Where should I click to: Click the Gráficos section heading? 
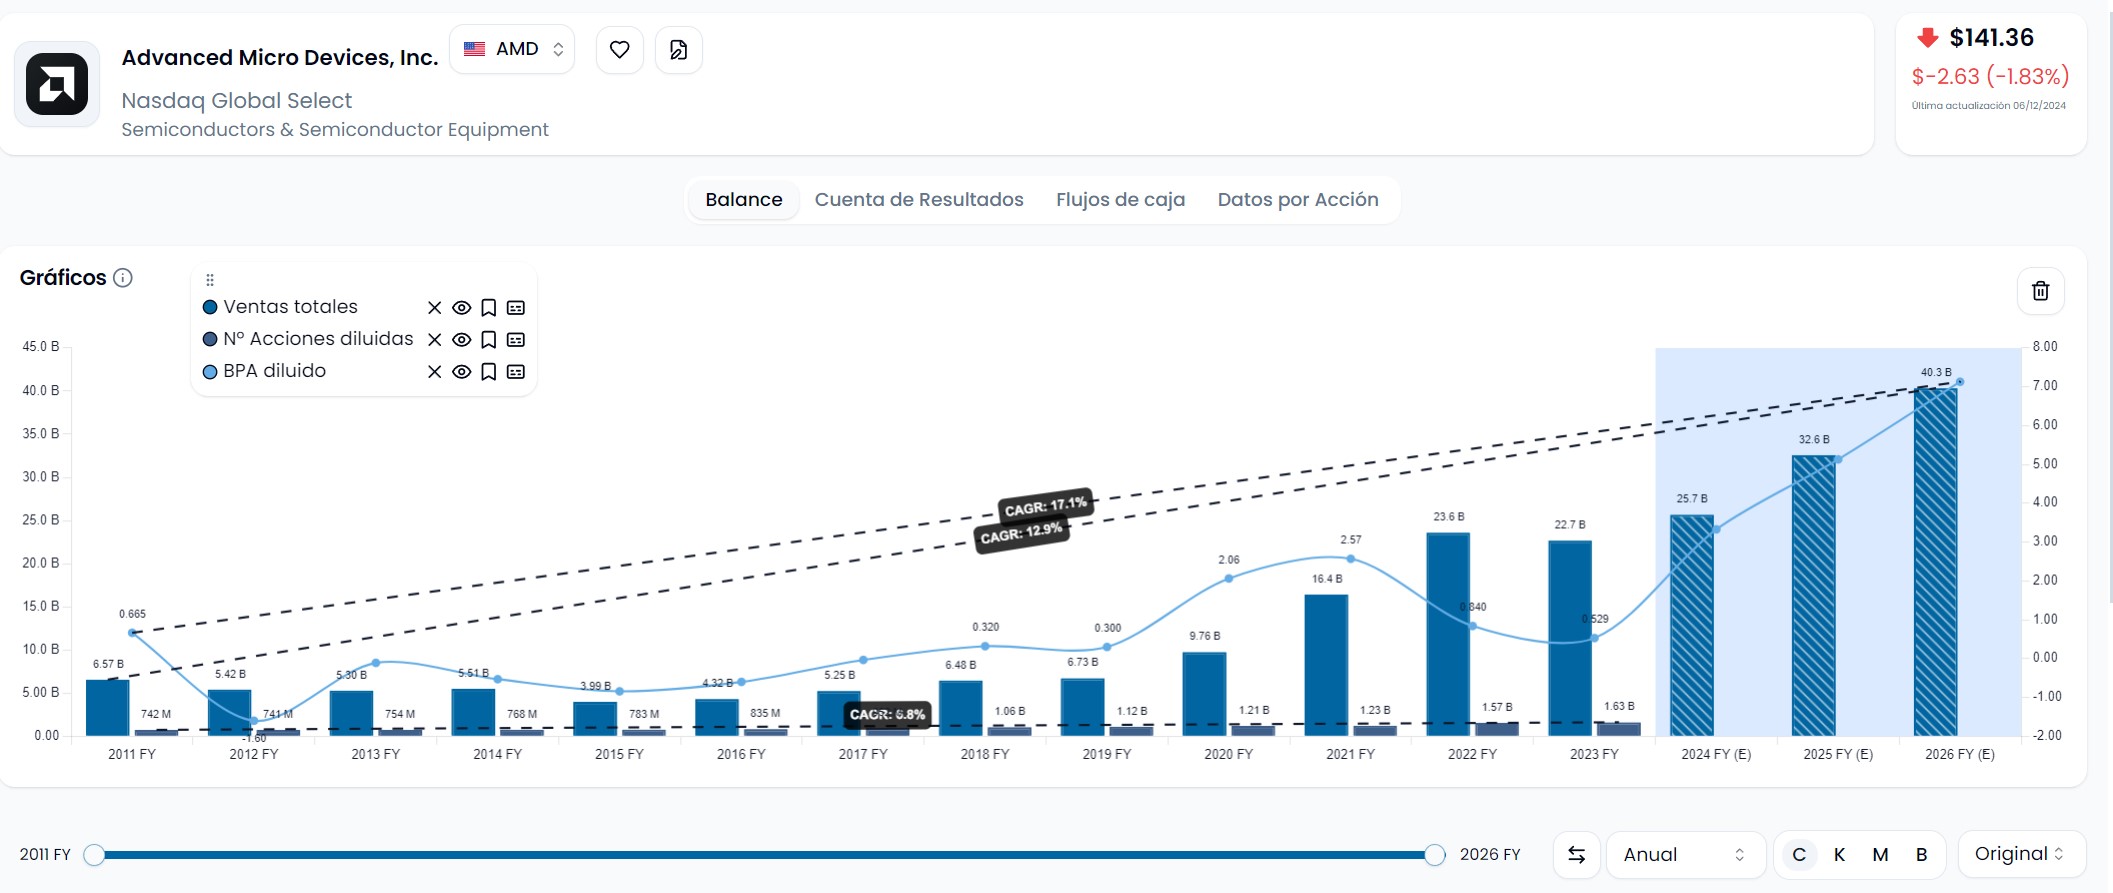pyautogui.click(x=63, y=277)
